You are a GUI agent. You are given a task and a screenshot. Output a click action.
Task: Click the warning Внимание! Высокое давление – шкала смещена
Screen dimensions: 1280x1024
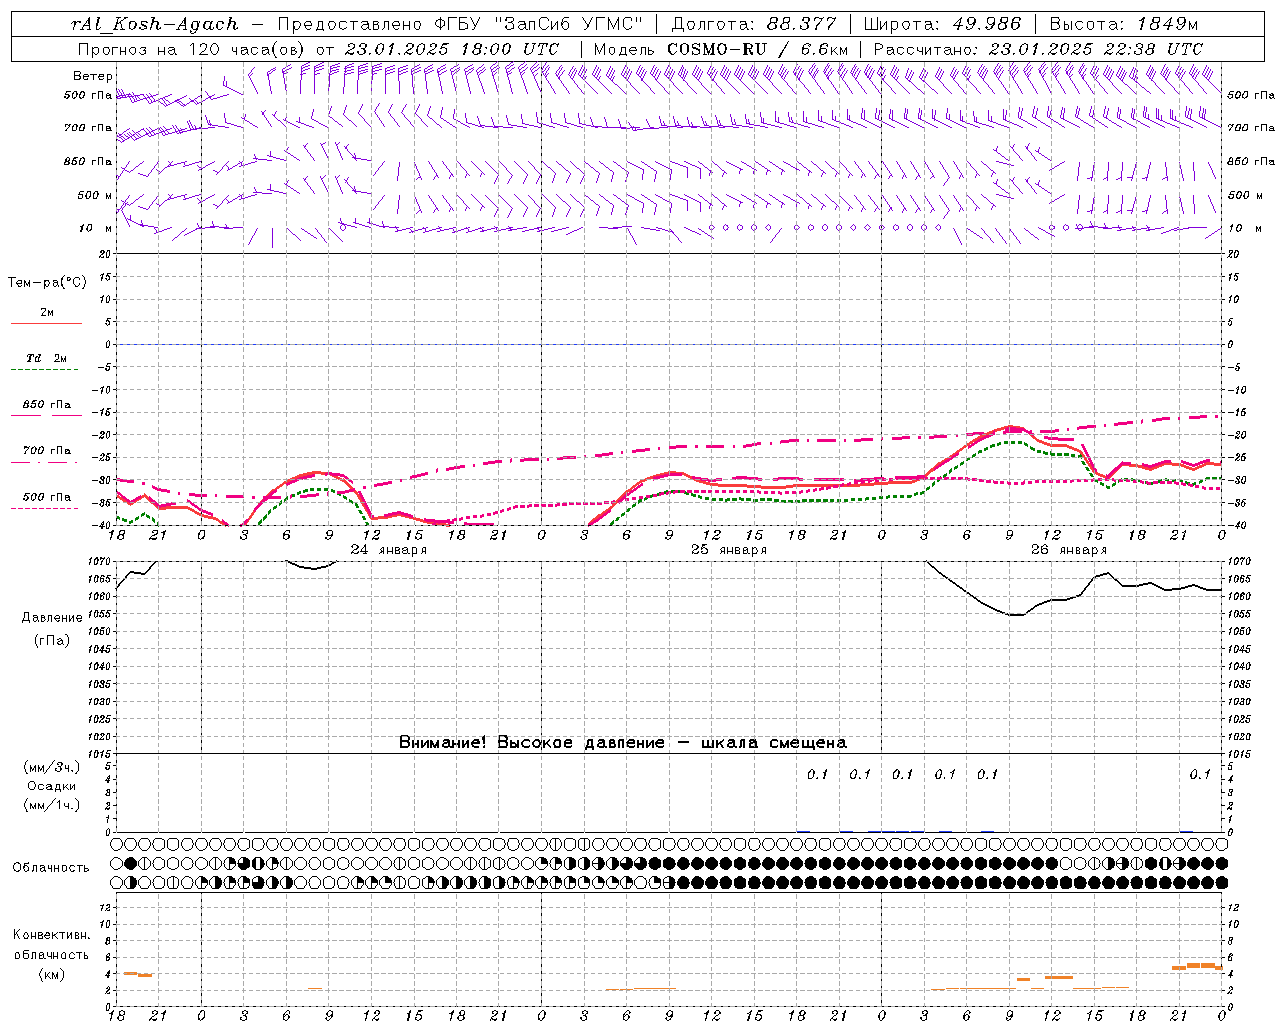tap(622, 742)
